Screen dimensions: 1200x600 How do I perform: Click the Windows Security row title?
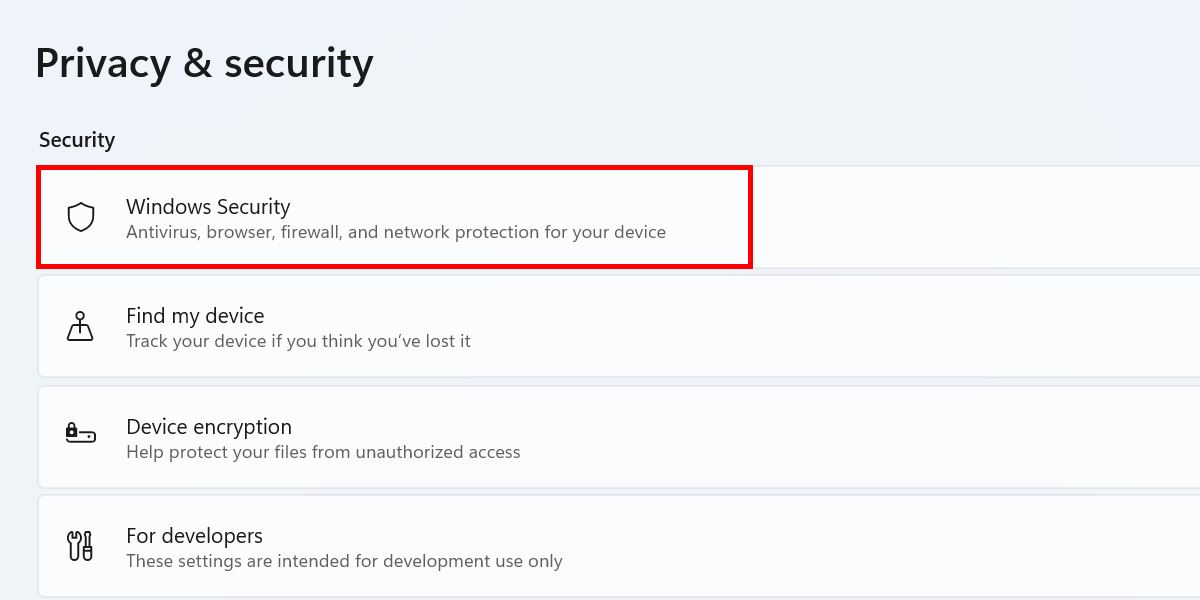tap(208, 207)
